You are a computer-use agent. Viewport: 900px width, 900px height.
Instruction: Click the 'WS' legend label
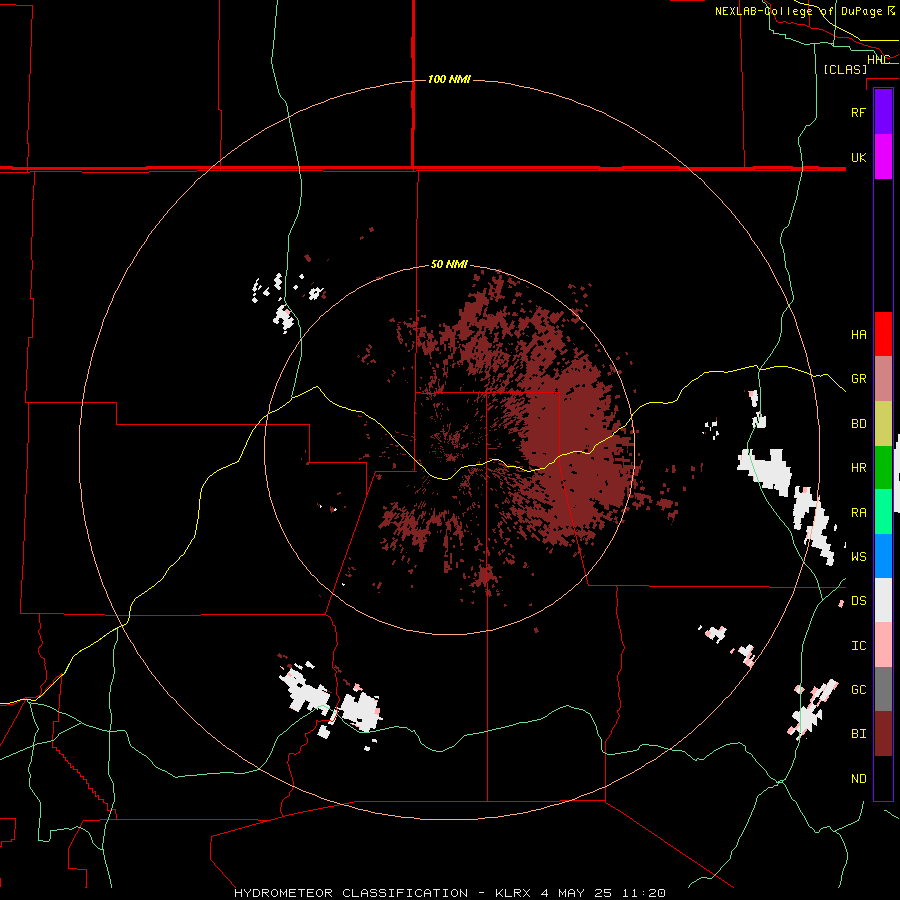coord(858,557)
